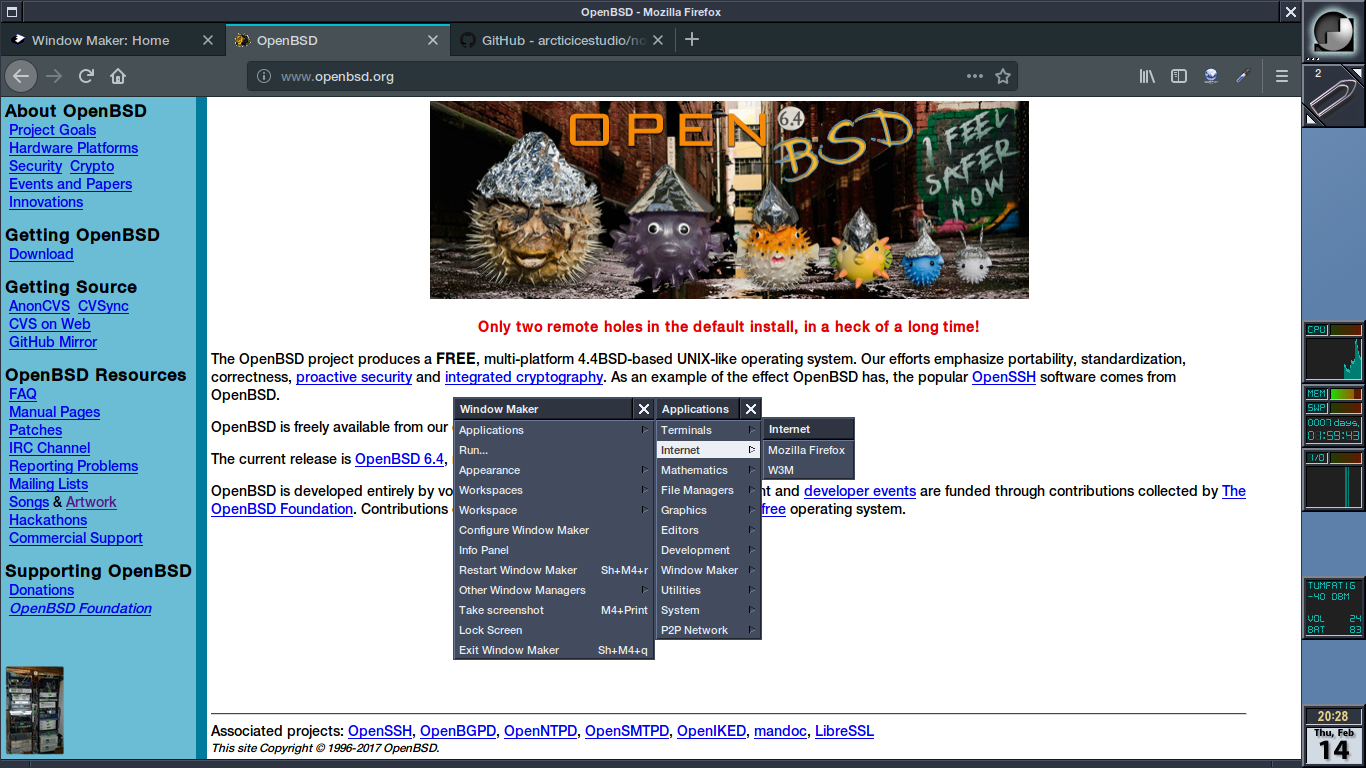
Task: Open page actions three-dot menu
Action: click(975, 76)
